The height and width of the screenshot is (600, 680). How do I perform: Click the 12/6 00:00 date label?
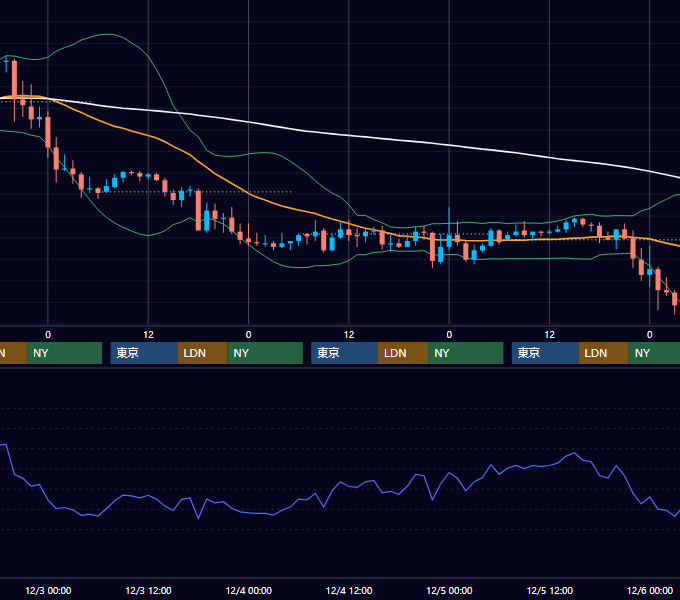[650, 590]
